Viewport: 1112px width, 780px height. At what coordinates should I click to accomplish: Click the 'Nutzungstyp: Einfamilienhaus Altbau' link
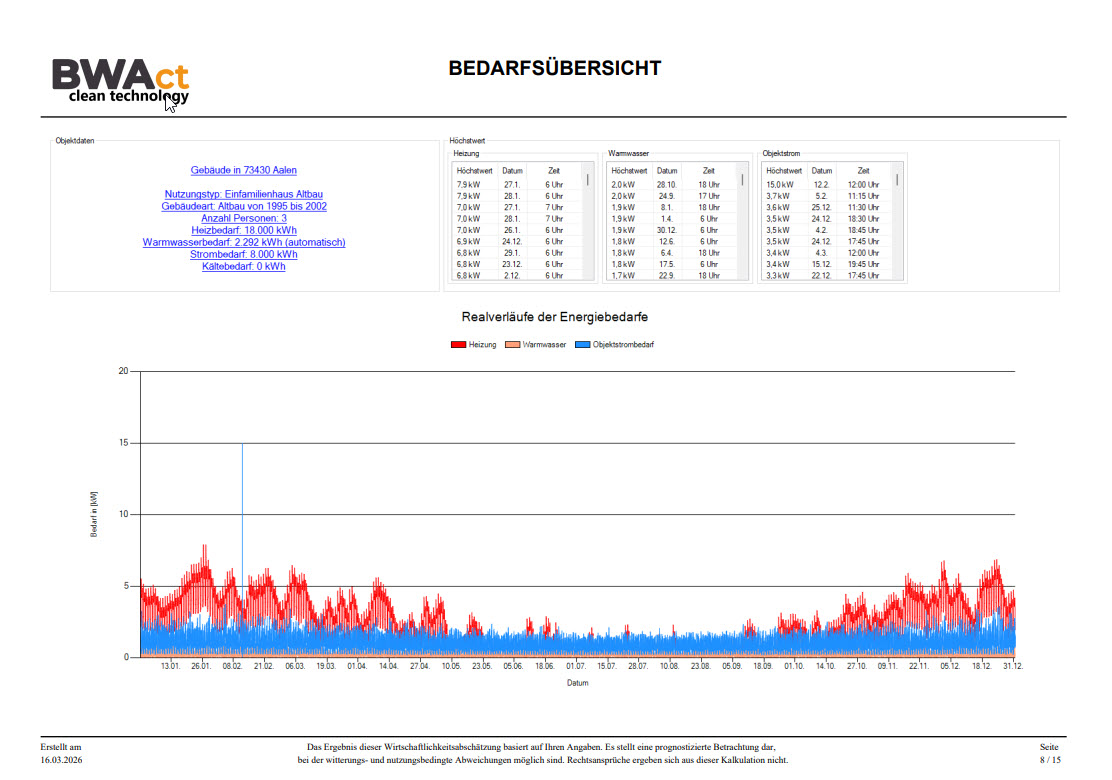click(243, 194)
